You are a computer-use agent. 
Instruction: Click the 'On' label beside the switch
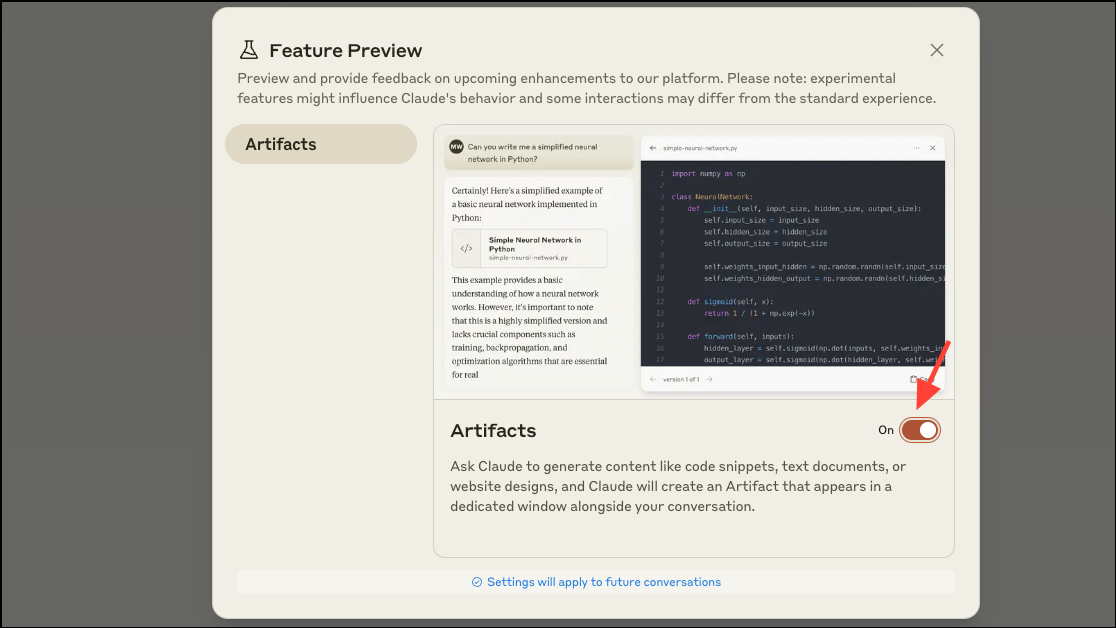click(x=885, y=430)
